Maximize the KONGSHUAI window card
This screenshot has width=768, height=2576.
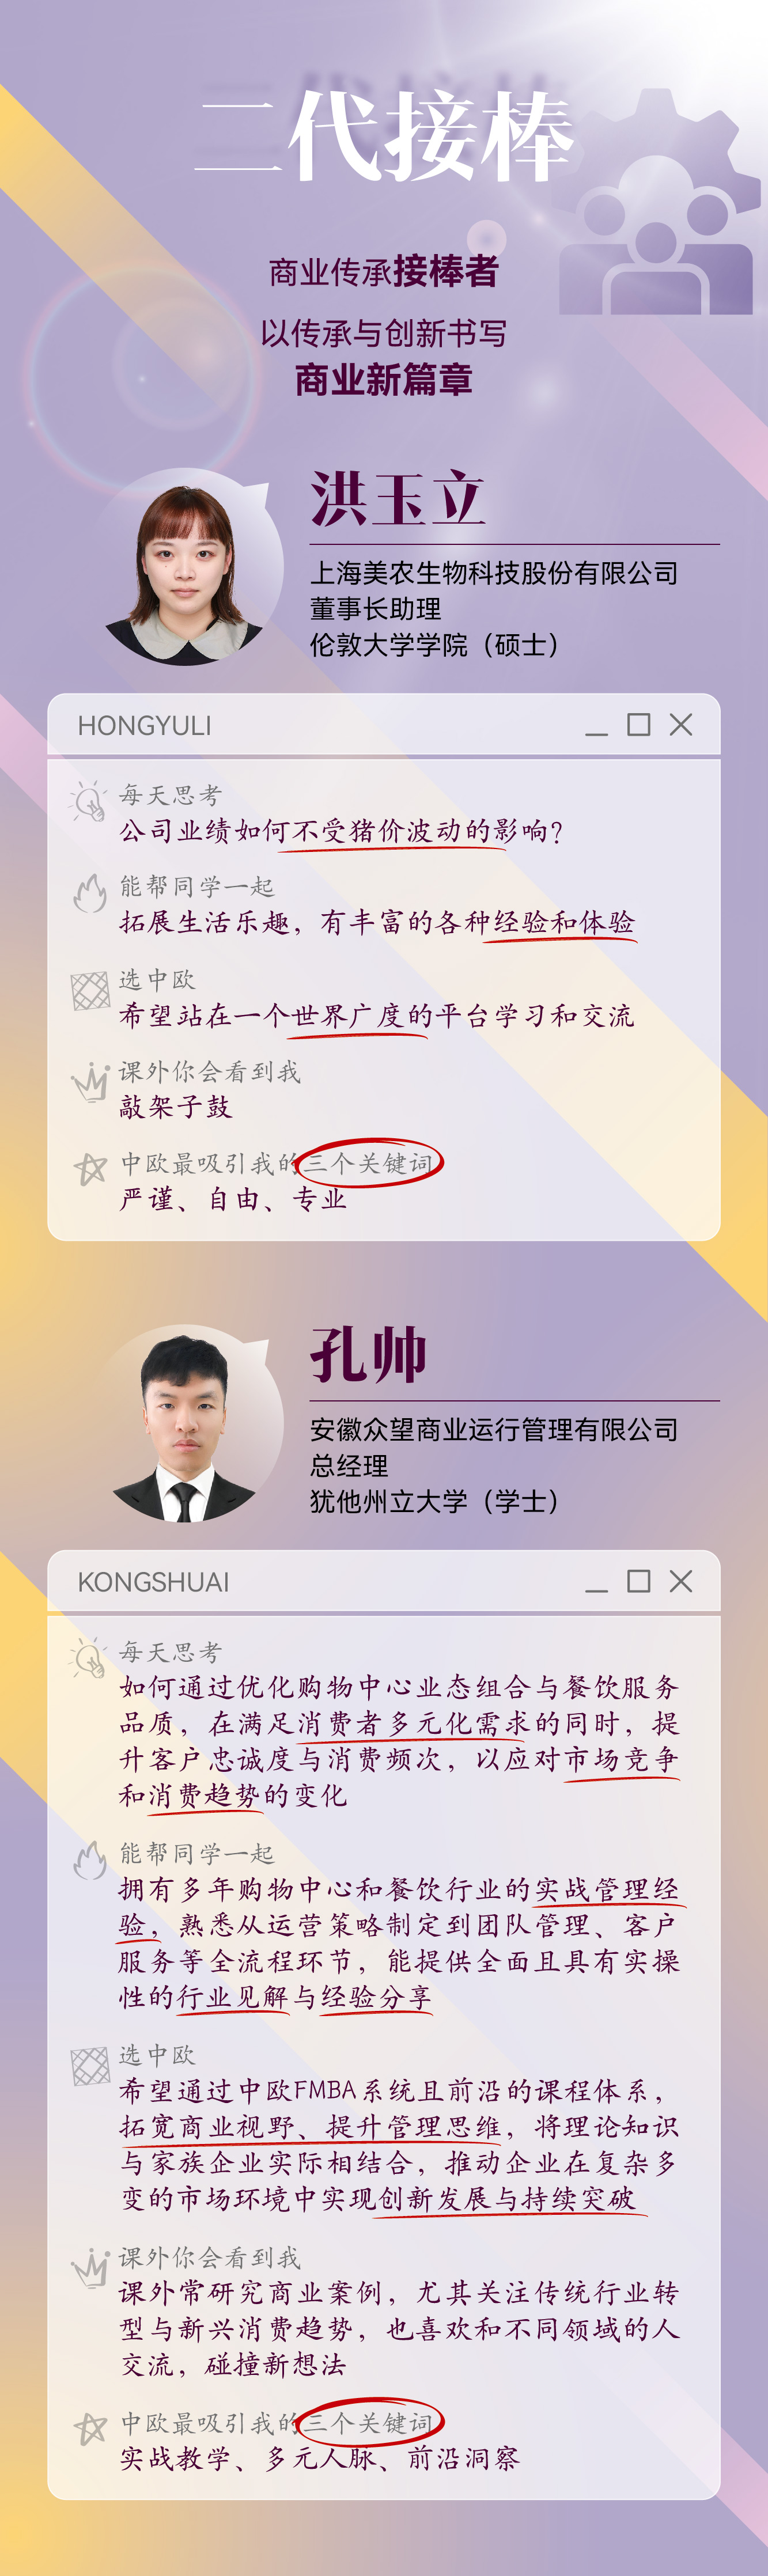click(x=639, y=1580)
